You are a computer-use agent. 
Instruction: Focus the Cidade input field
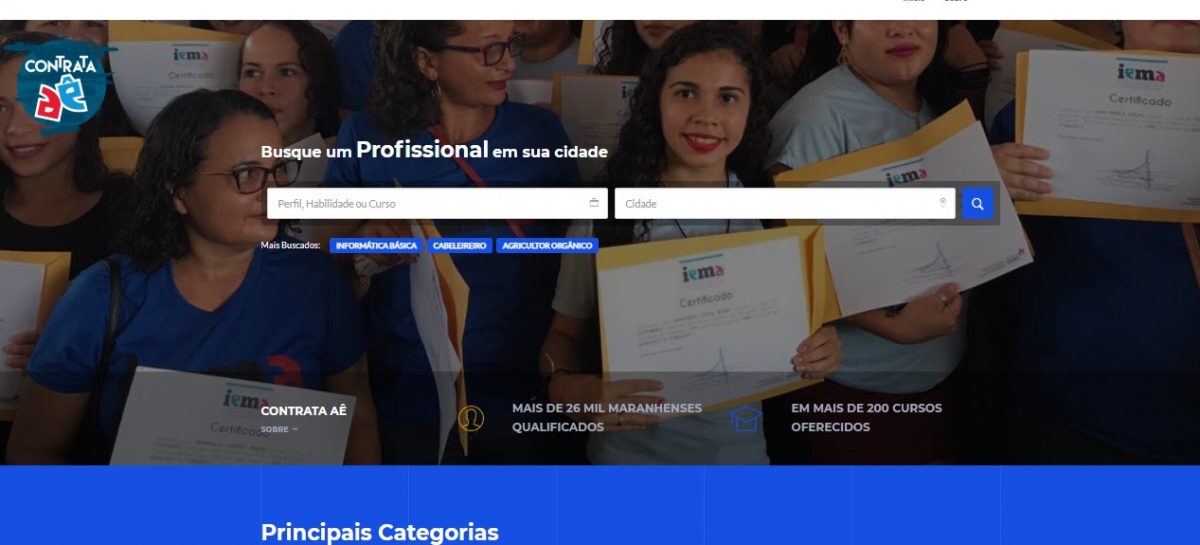tap(785, 204)
